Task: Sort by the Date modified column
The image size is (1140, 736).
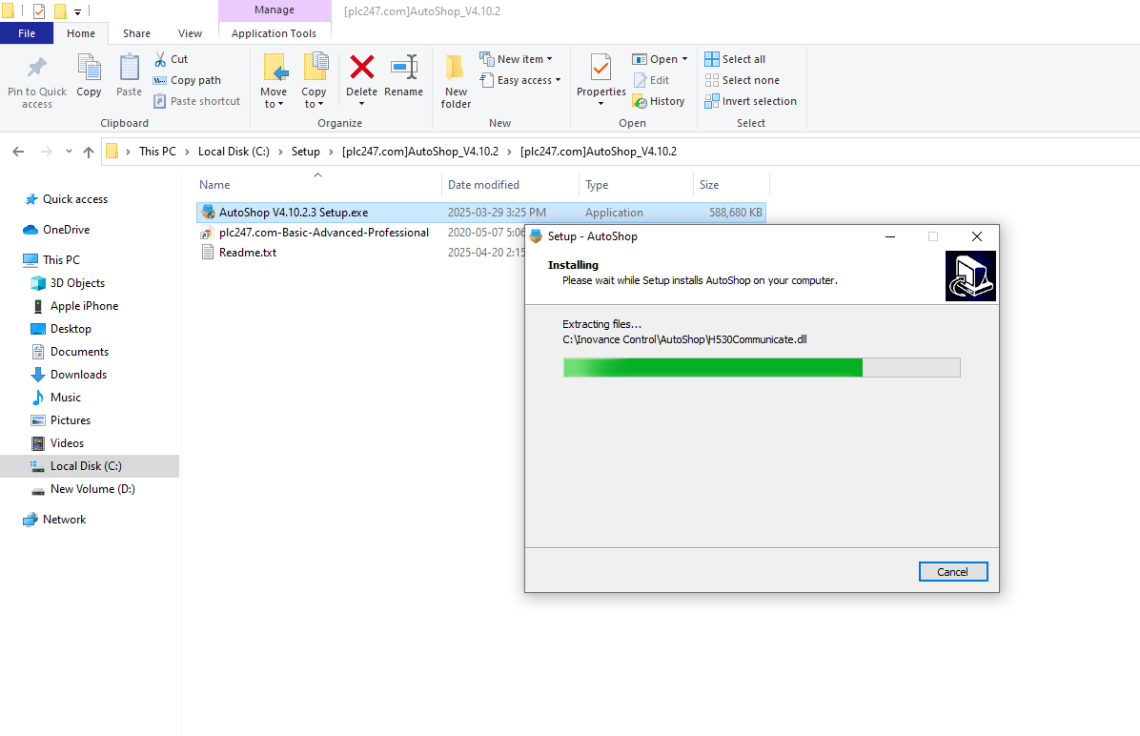Action: pyautogui.click(x=510, y=185)
